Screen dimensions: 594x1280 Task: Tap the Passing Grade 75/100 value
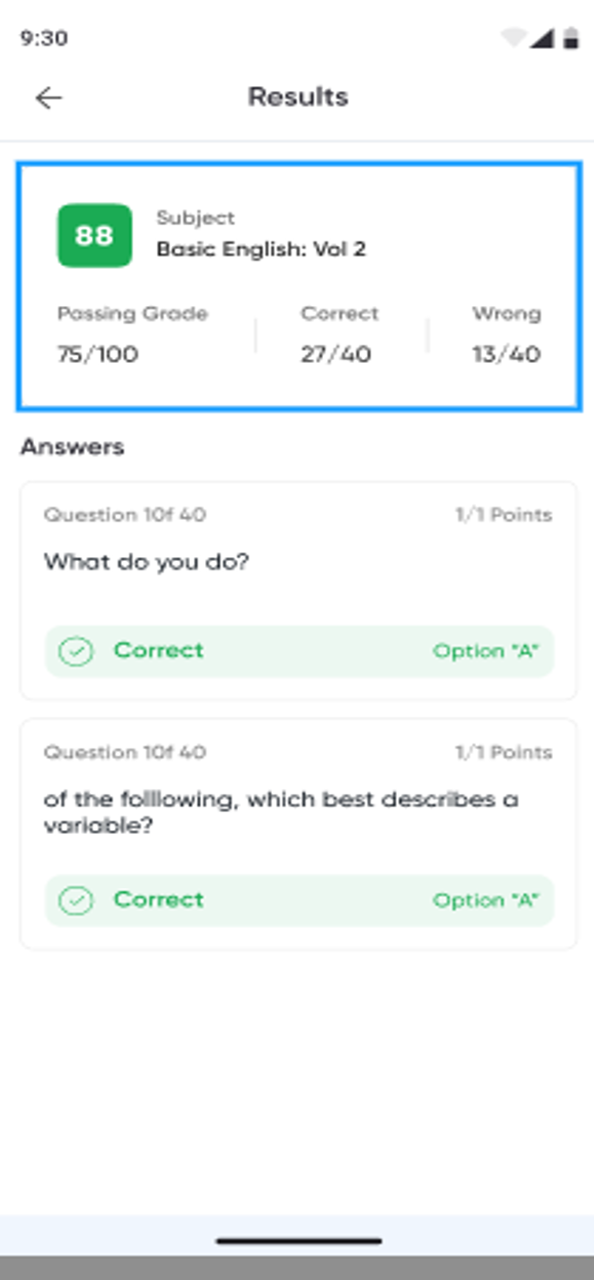click(x=97, y=354)
